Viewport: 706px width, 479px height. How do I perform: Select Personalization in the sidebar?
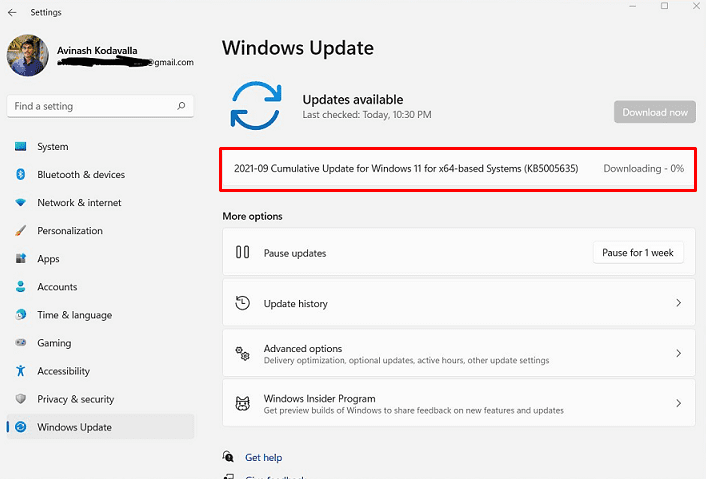click(x=100, y=230)
